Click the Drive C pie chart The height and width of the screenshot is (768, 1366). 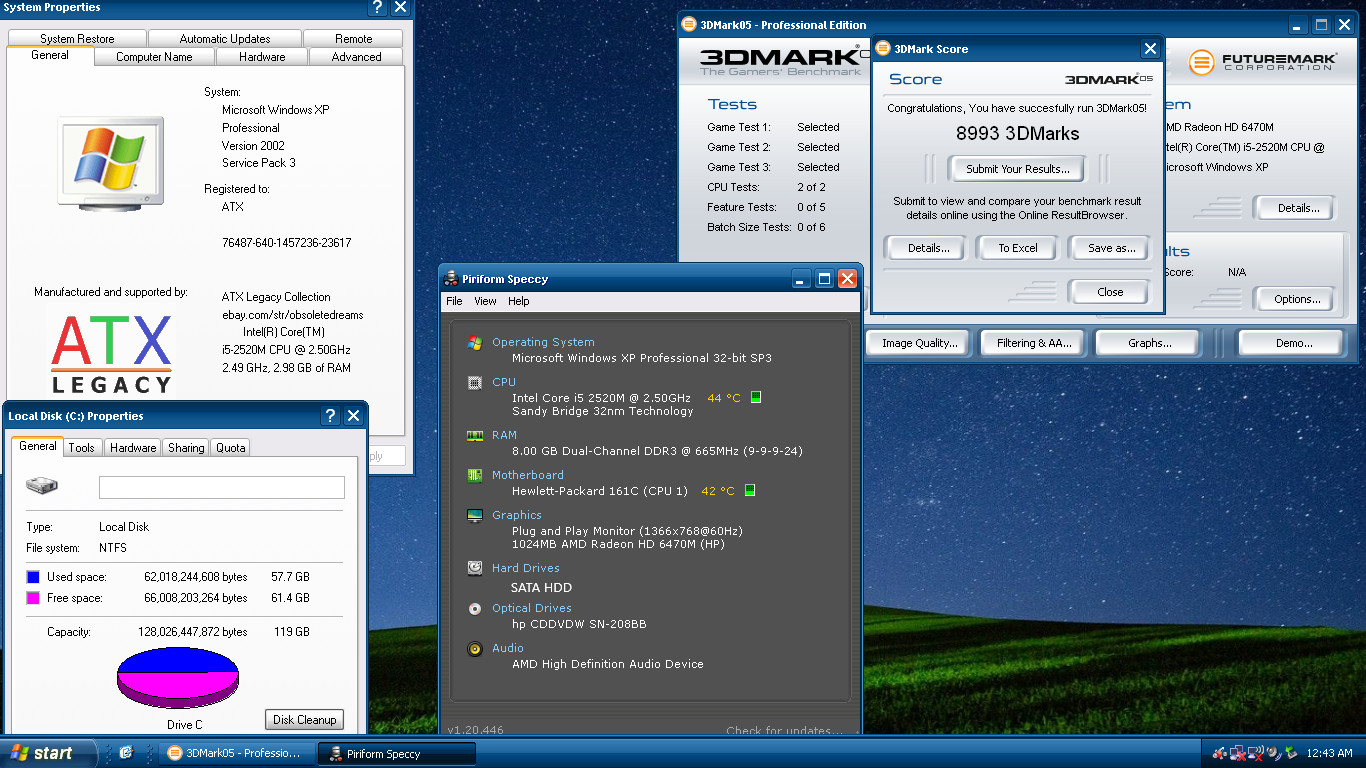point(178,678)
